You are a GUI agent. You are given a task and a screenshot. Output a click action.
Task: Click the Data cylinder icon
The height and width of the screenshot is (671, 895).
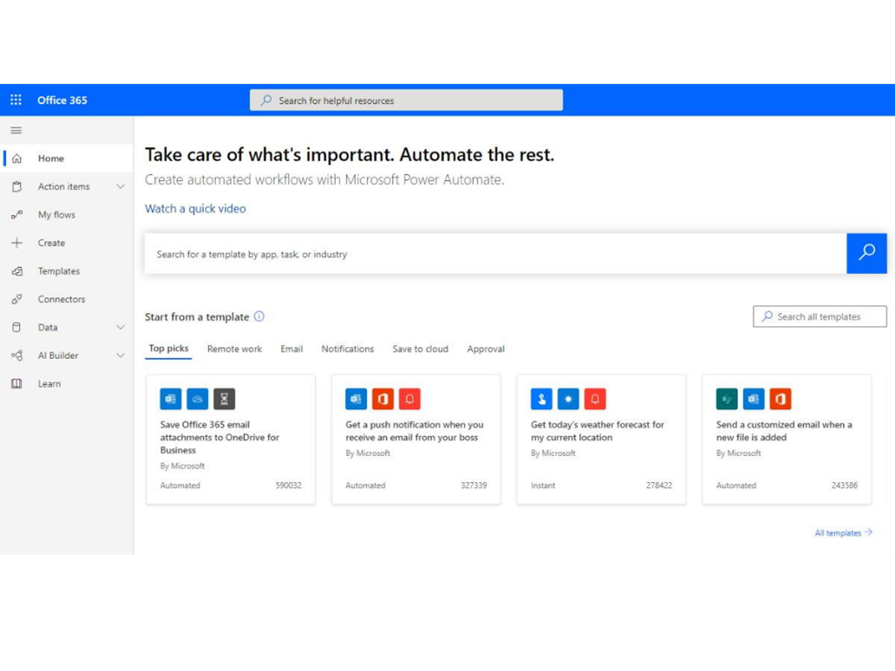[17, 327]
